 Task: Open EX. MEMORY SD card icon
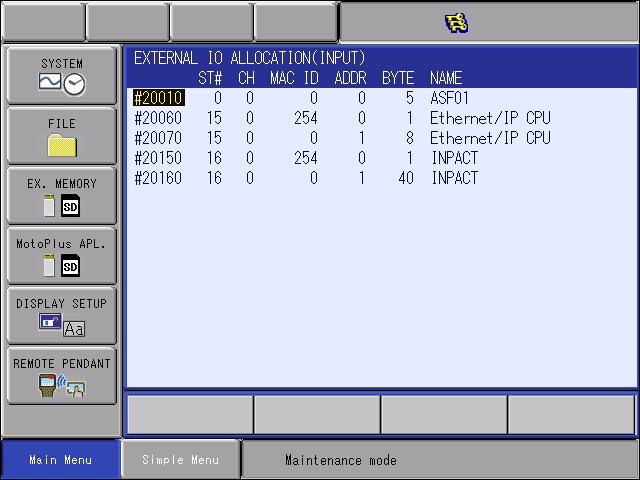62,195
